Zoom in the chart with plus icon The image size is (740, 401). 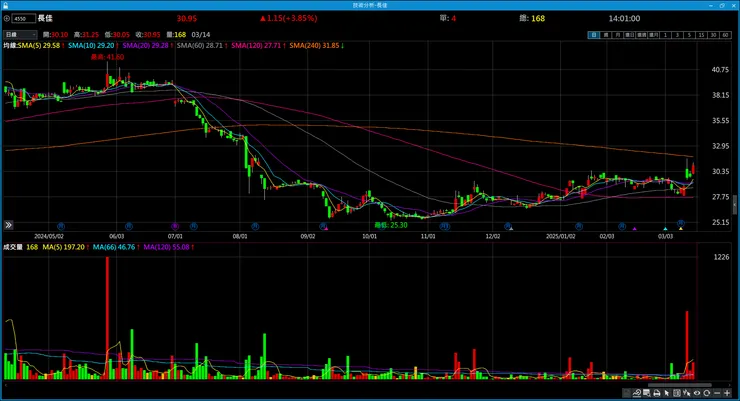coord(727,393)
